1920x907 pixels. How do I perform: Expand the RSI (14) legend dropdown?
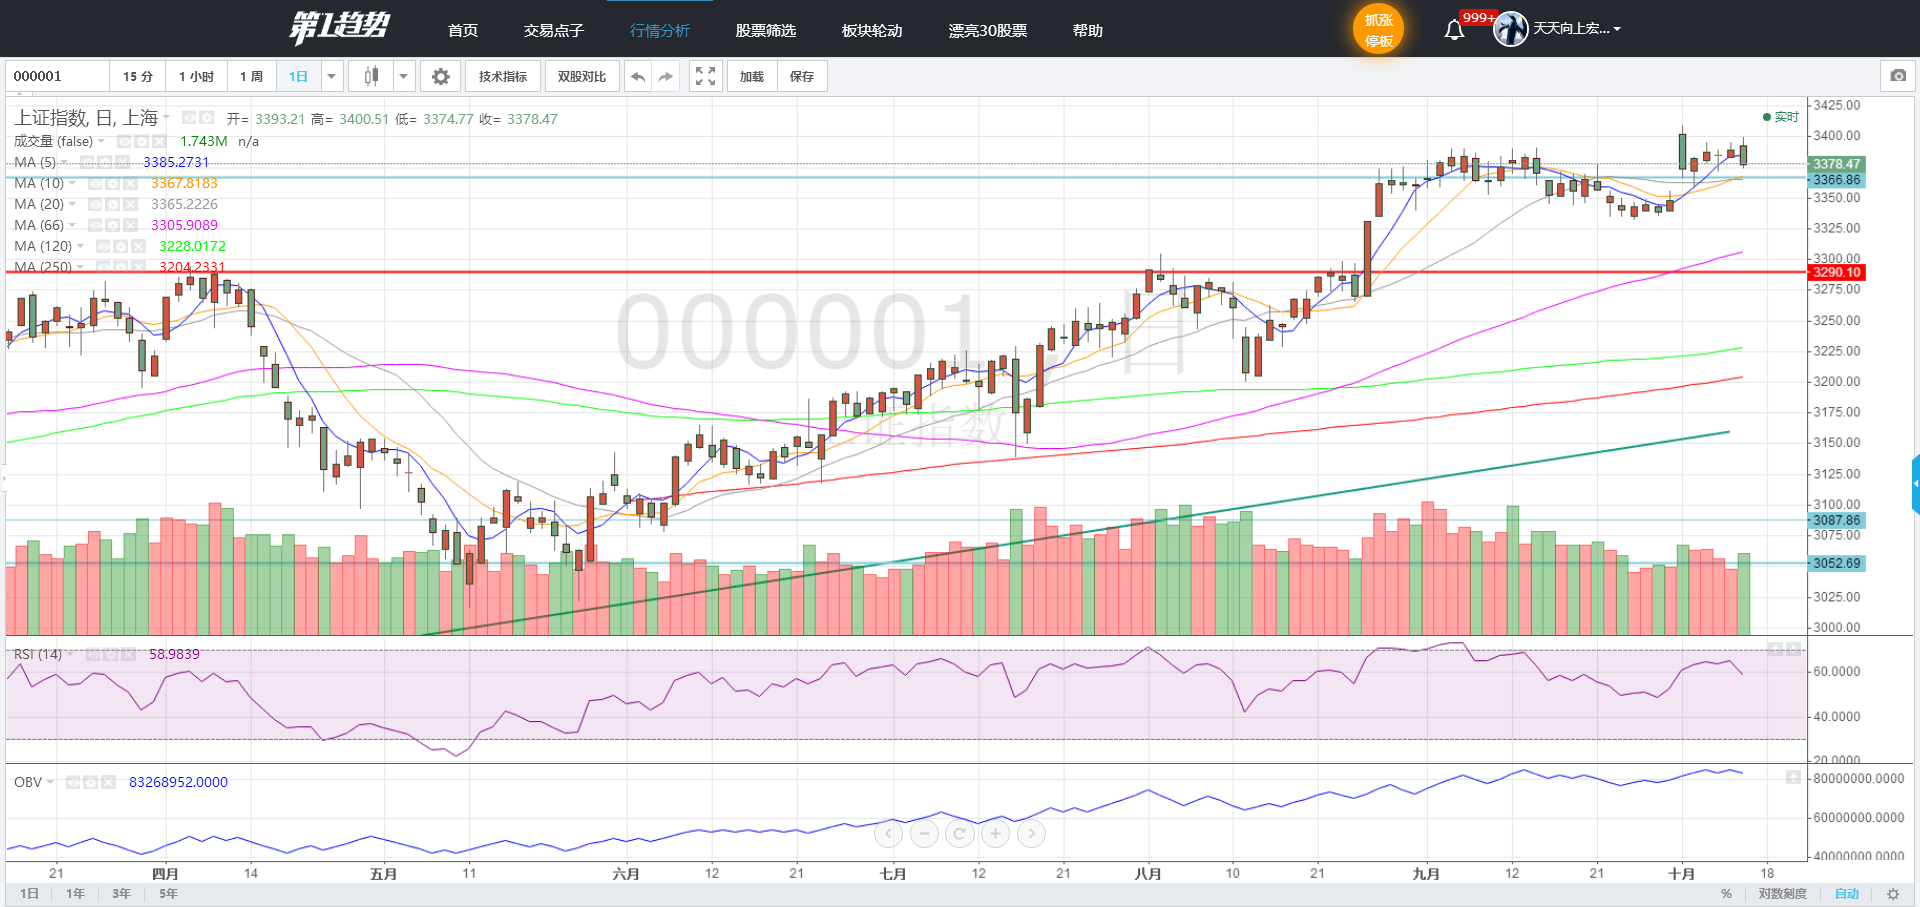tap(70, 654)
